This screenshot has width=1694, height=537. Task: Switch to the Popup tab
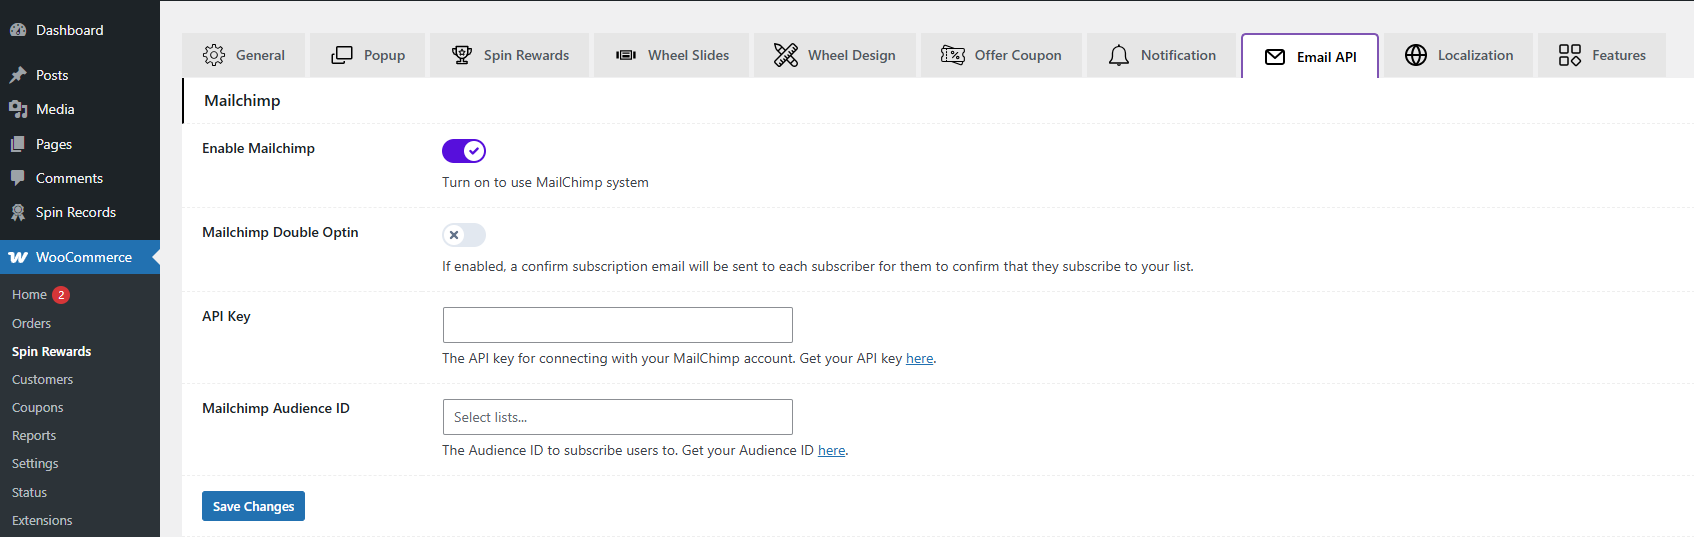[368, 55]
